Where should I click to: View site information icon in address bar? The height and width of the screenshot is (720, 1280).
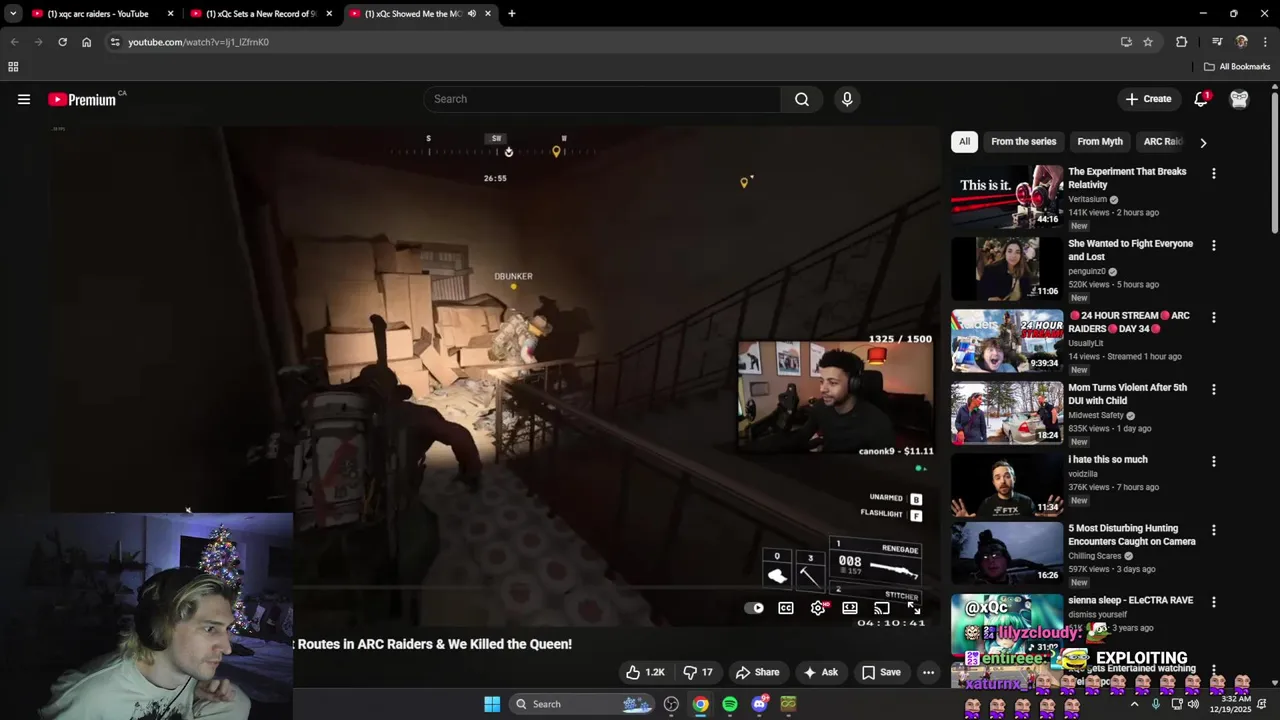(115, 42)
